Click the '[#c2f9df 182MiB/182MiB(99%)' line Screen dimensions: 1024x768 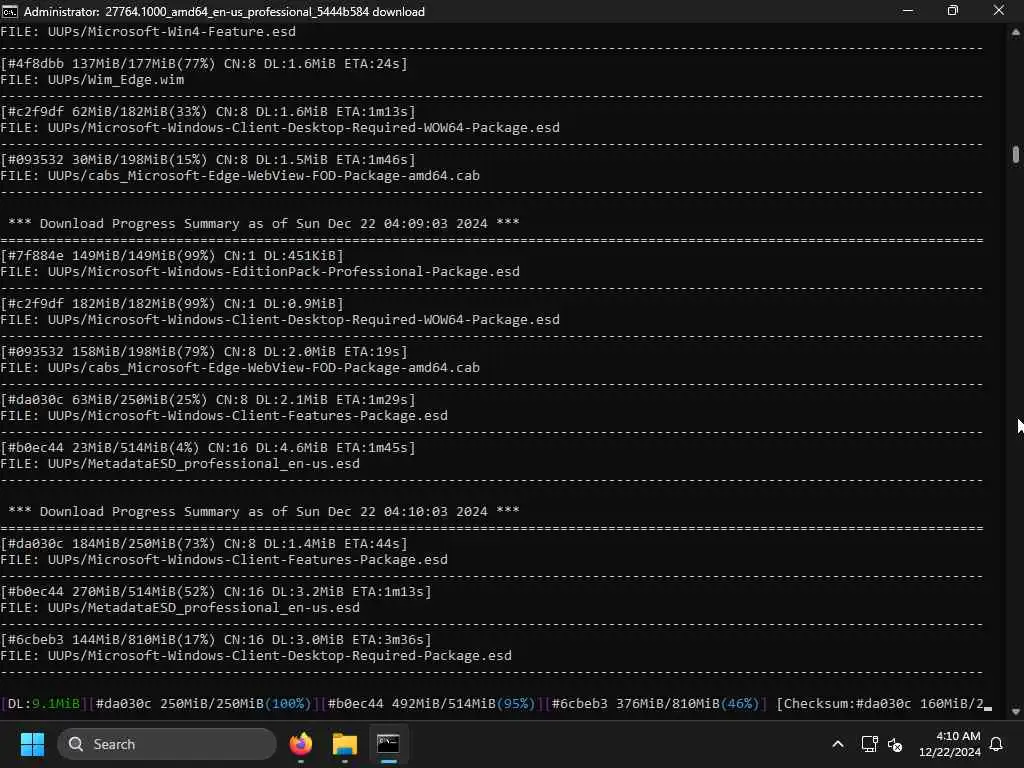[x=172, y=304]
